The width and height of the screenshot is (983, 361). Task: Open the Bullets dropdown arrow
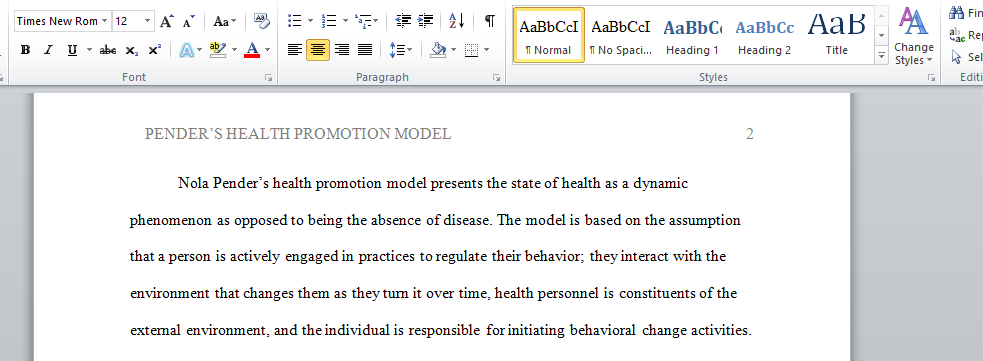coord(311,21)
